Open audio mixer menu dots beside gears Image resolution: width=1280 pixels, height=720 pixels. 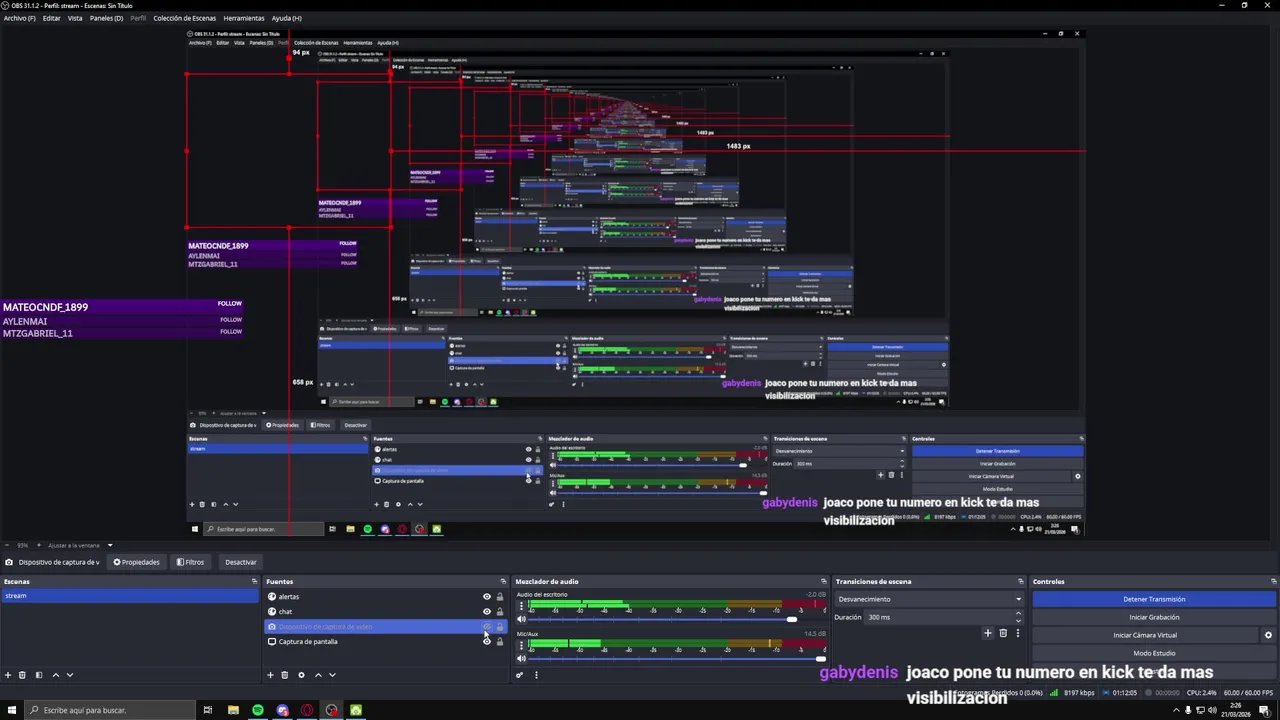[536, 675]
